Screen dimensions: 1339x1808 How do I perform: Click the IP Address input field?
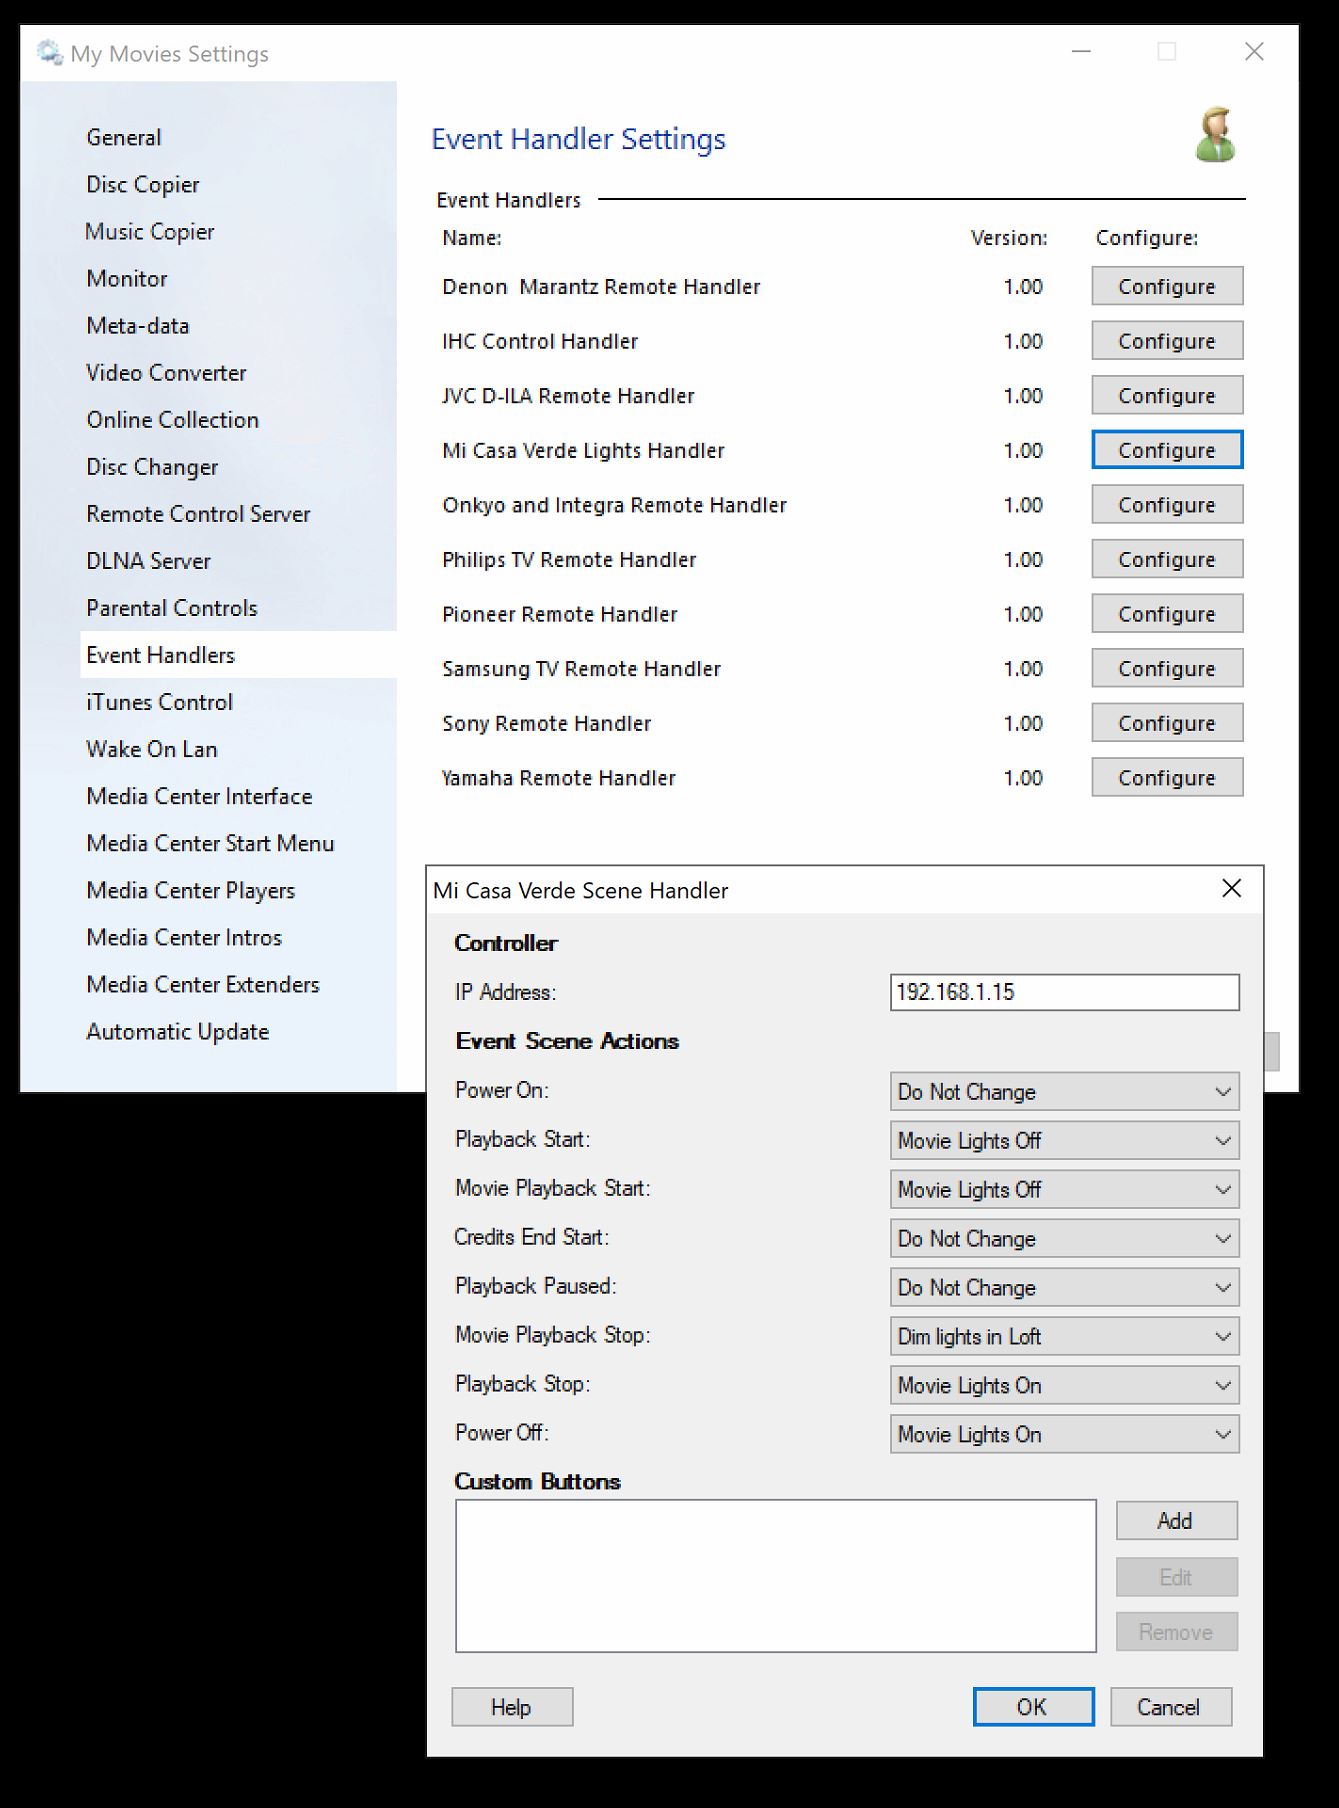1064,992
